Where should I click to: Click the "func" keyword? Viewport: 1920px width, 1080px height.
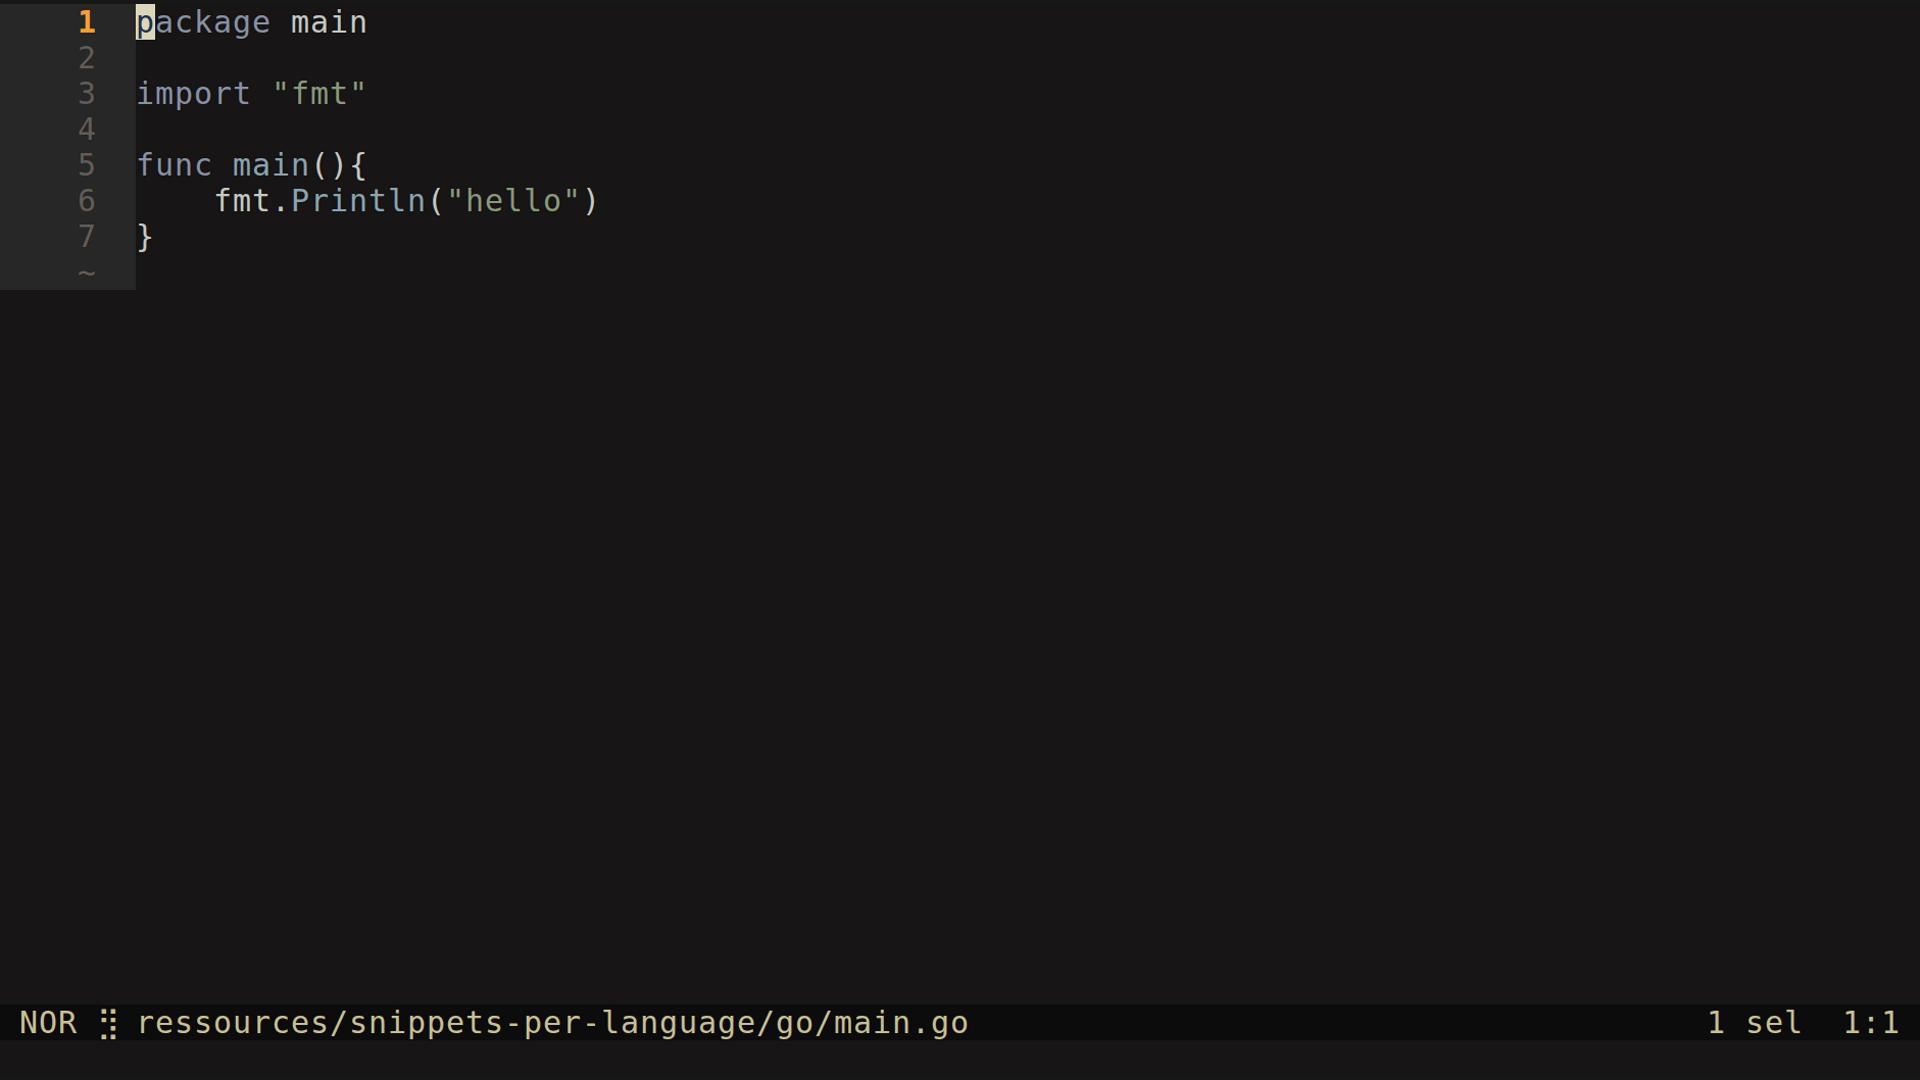(x=174, y=165)
